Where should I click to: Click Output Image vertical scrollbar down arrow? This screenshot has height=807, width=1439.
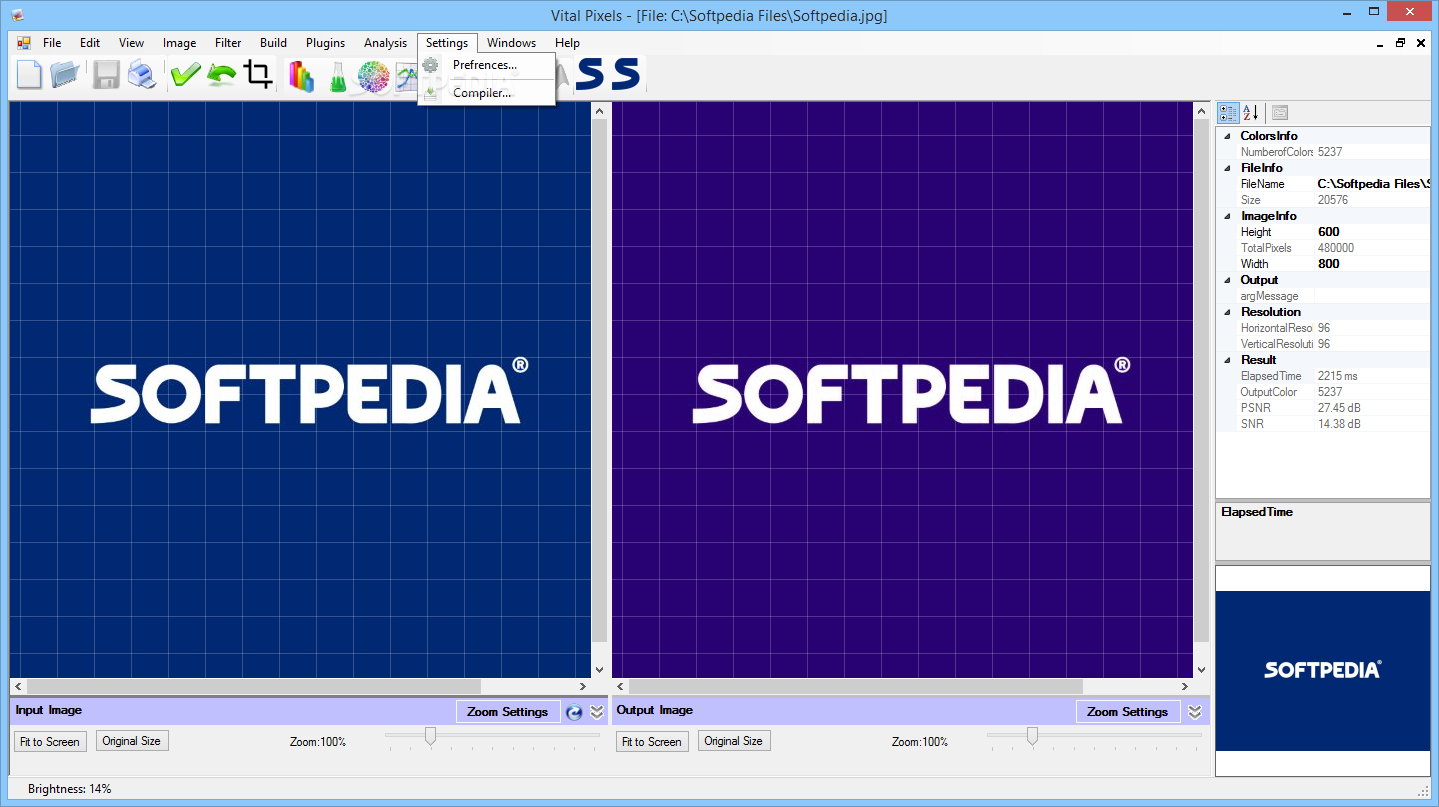pos(1201,670)
